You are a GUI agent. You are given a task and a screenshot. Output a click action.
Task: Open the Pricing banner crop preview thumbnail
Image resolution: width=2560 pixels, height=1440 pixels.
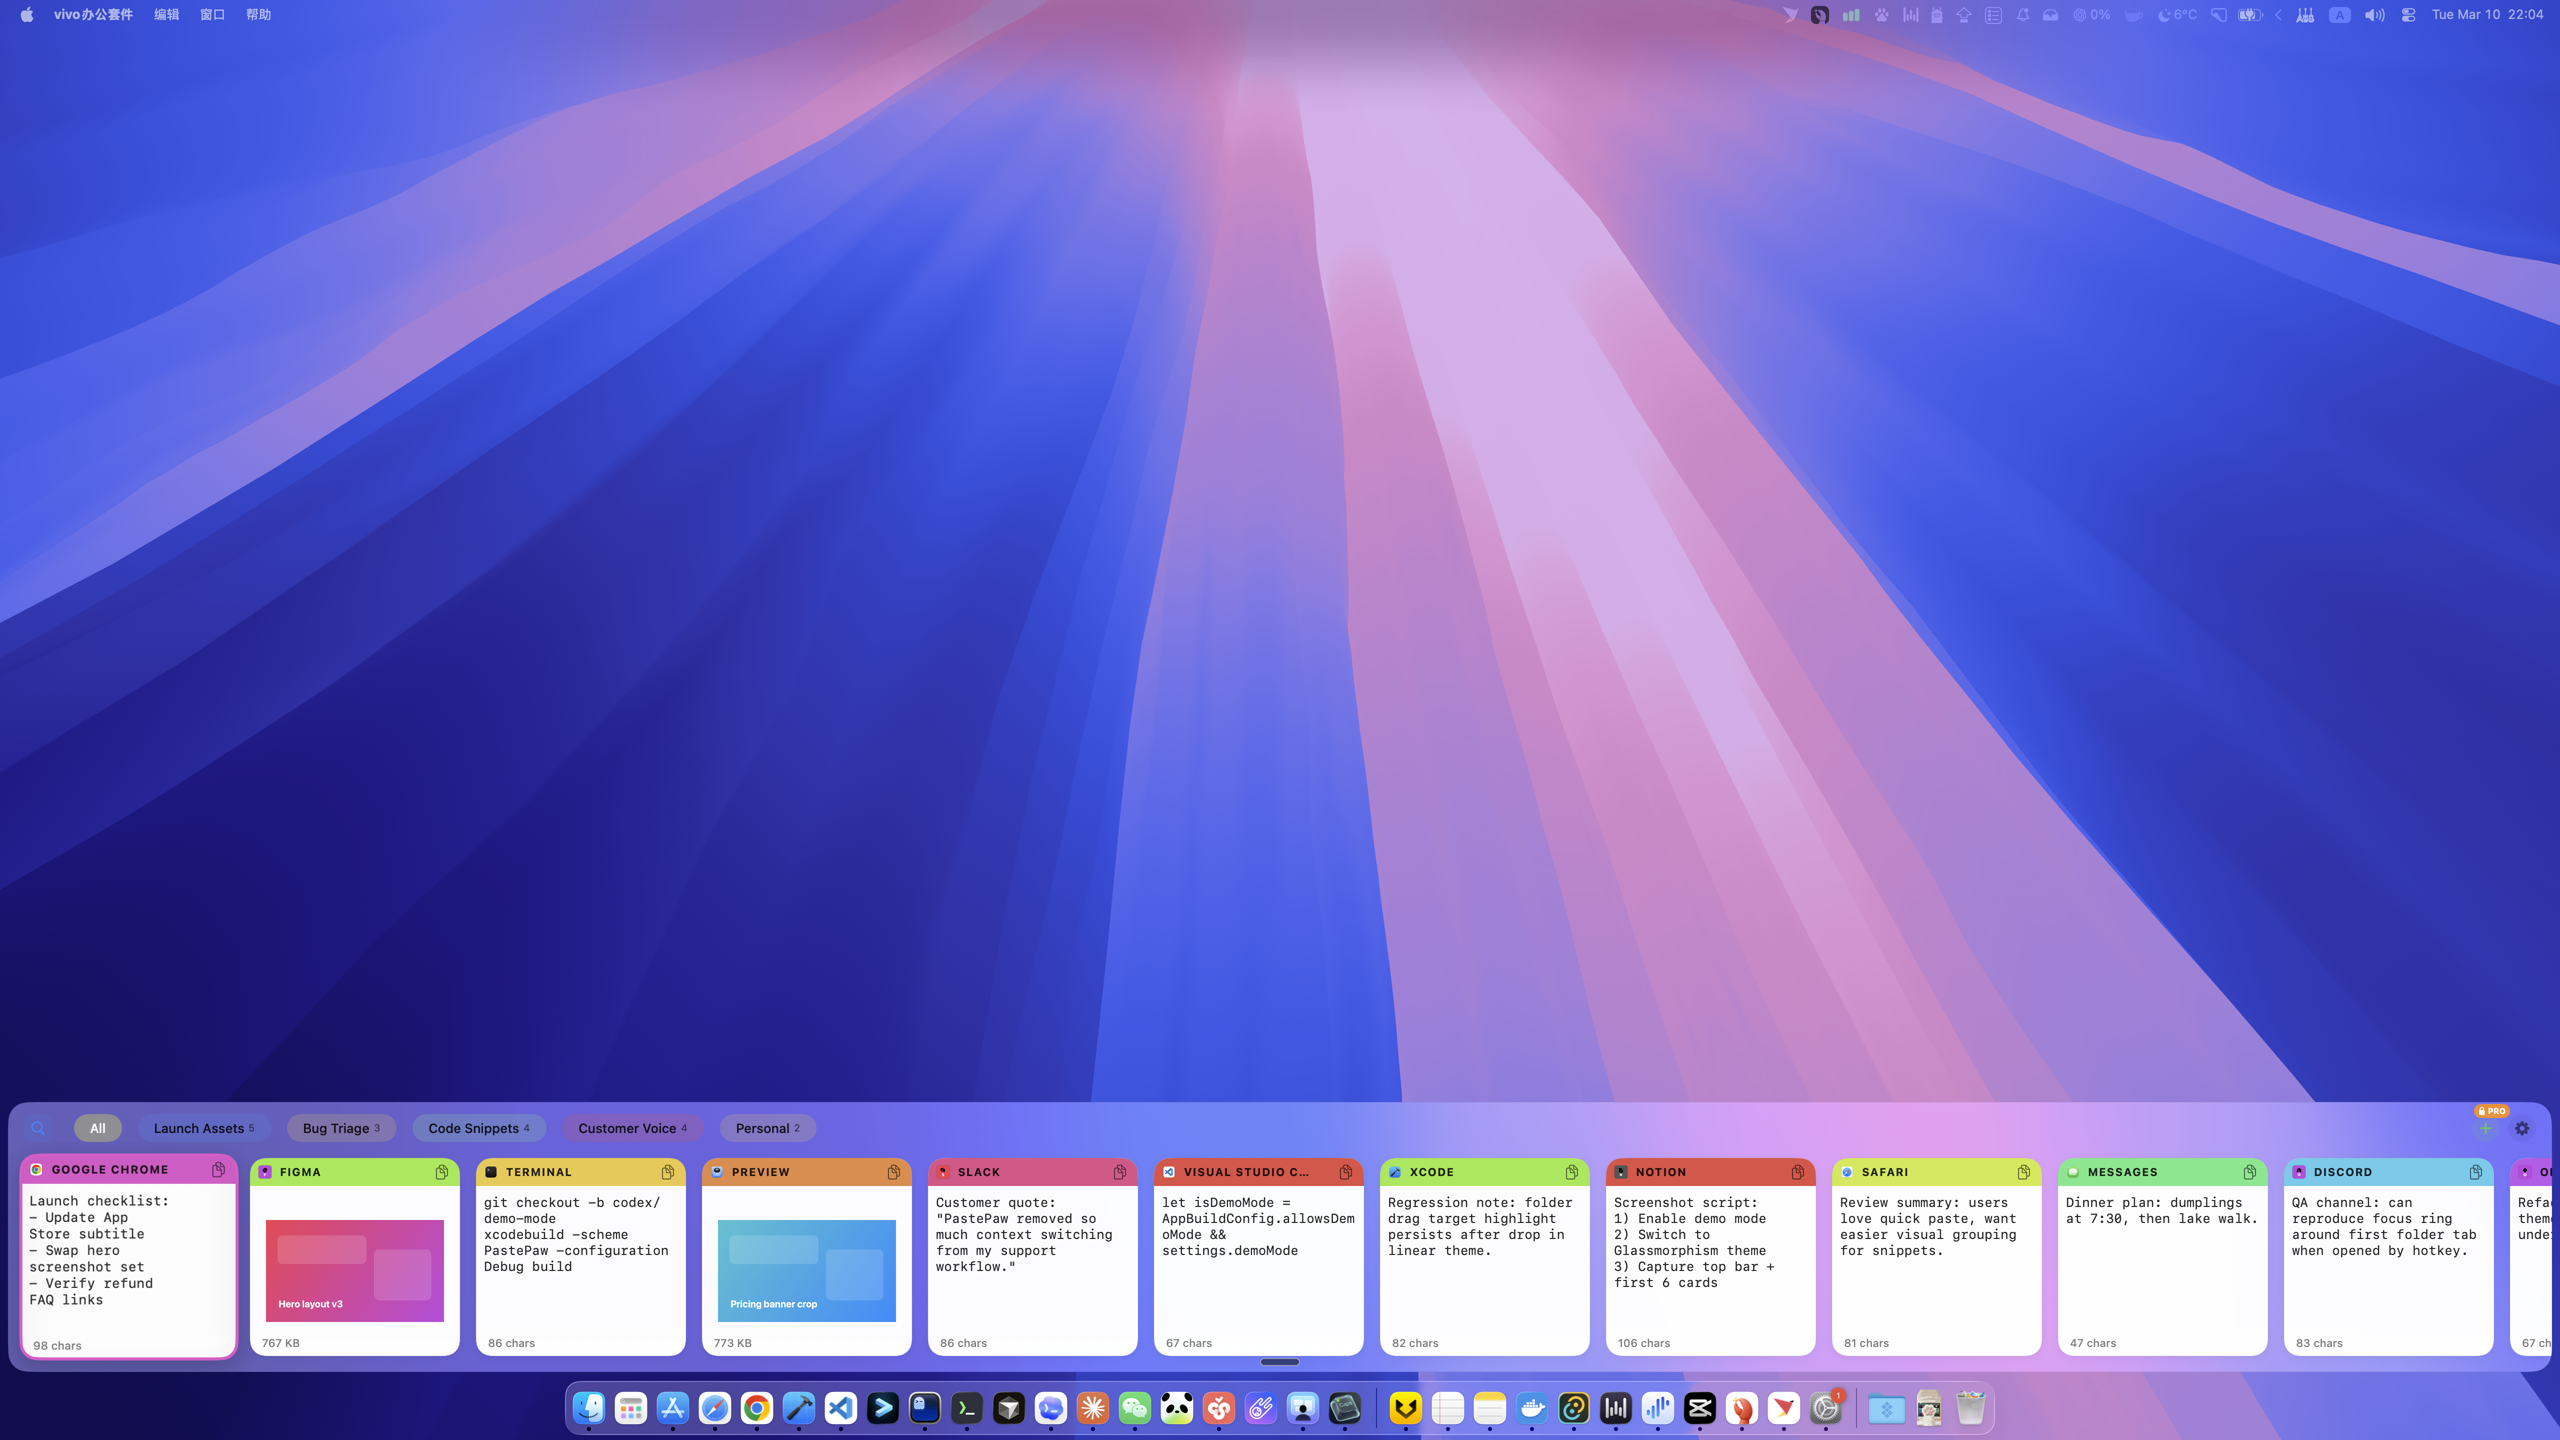(x=806, y=1270)
